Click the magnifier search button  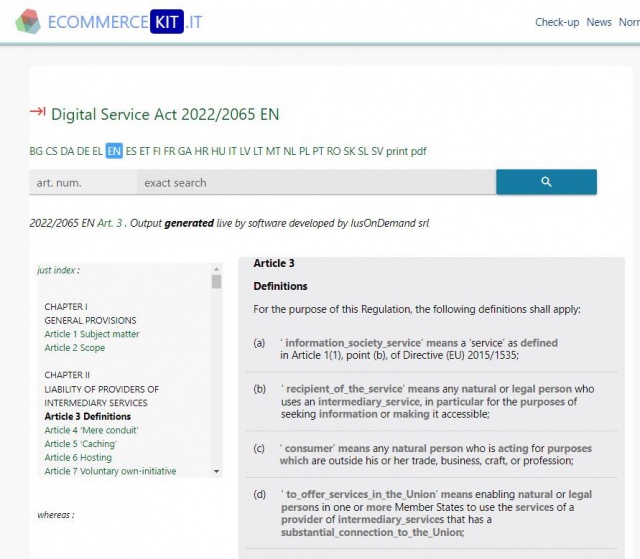546,182
